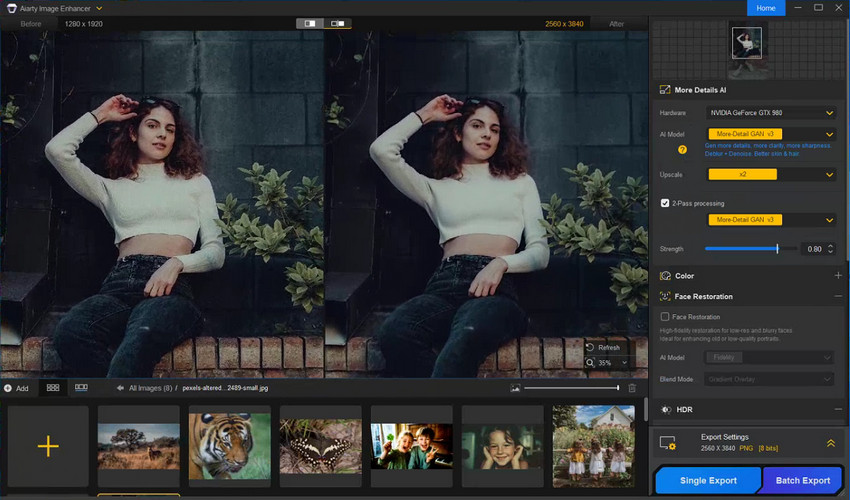Collapse the Face Restoration section
Viewport: 850px width, 500px height.
(838, 296)
